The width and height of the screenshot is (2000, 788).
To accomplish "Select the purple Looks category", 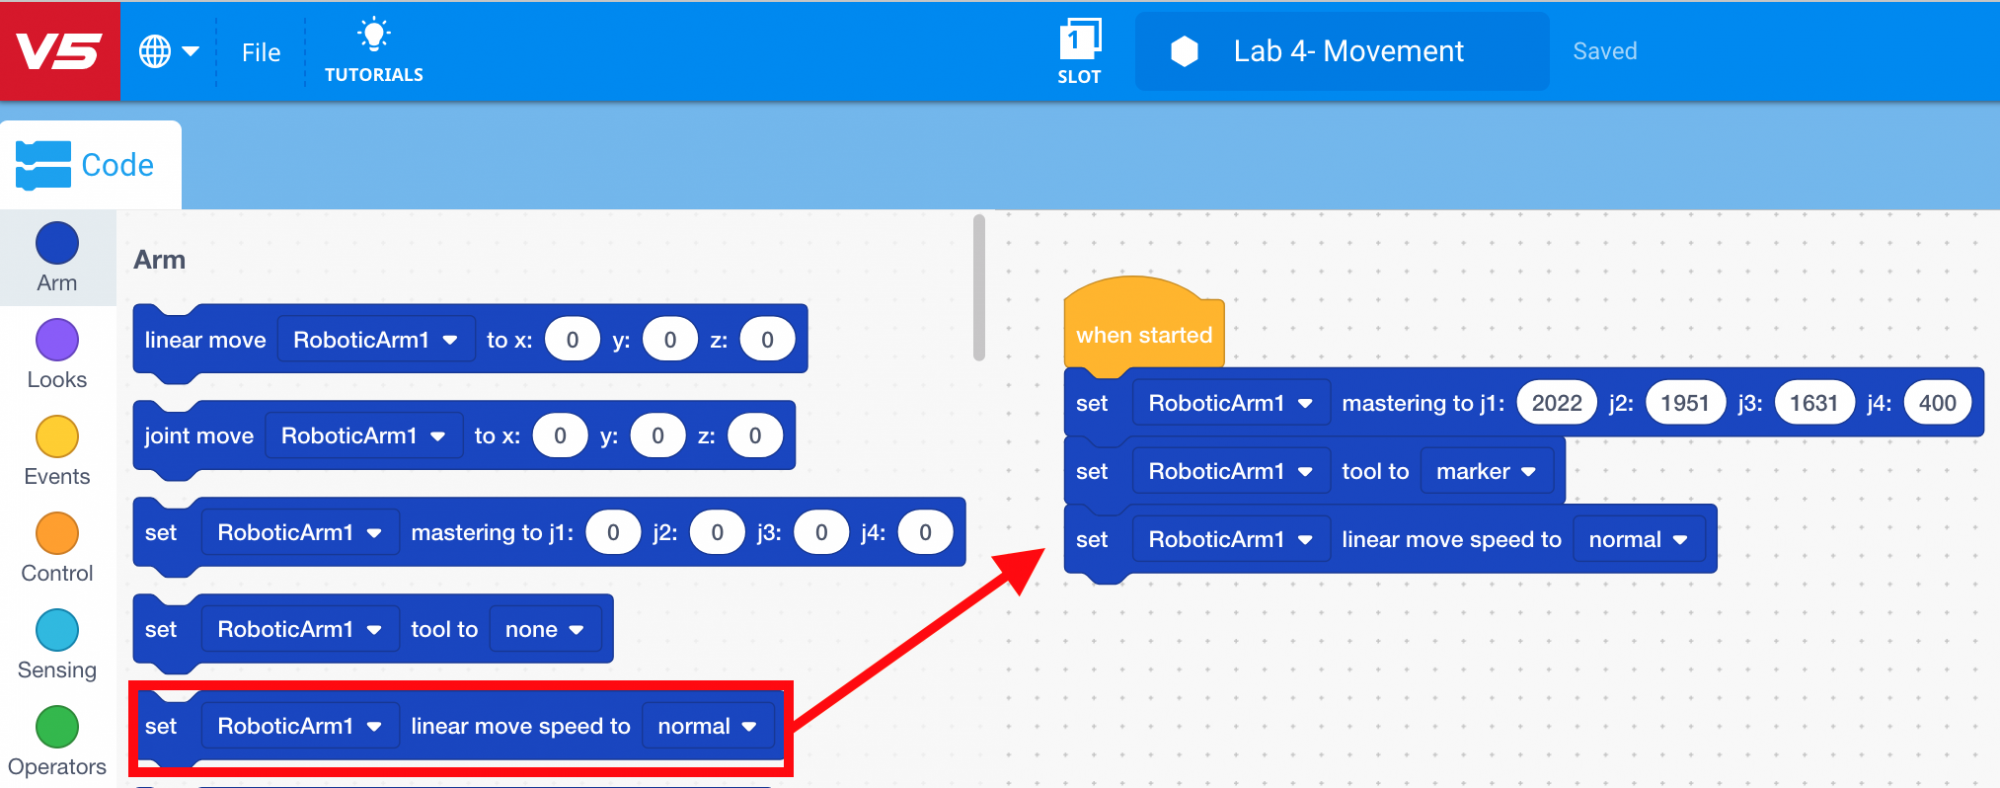I will coord(57,341).
